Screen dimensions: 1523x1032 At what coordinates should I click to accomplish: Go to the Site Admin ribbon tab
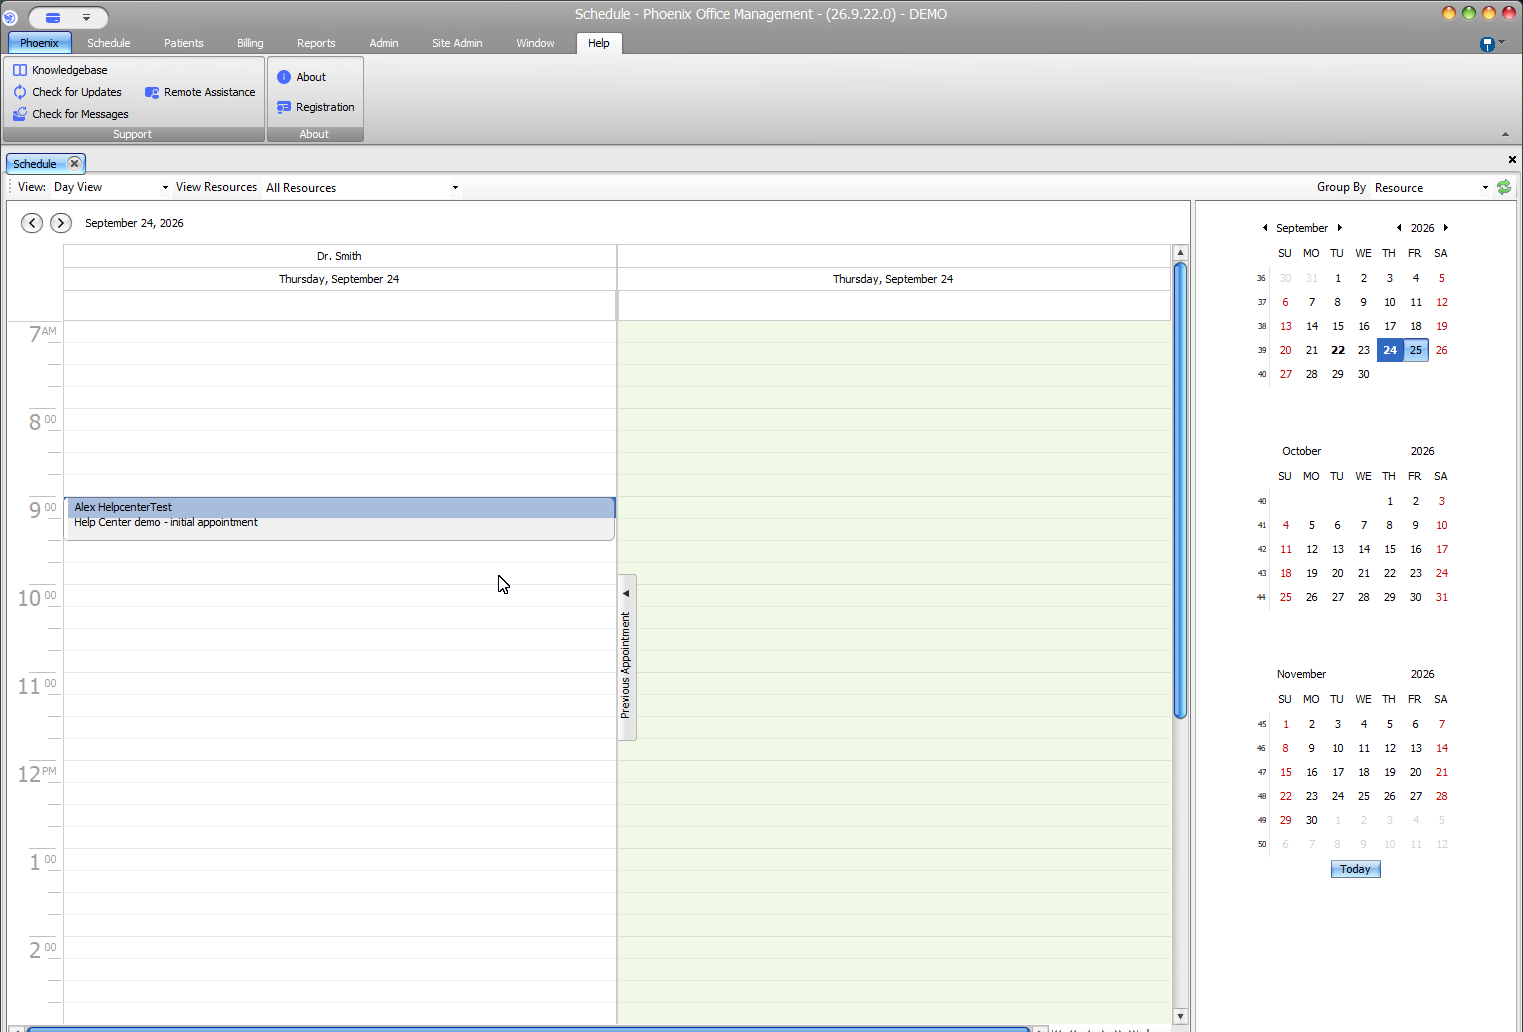457,43
